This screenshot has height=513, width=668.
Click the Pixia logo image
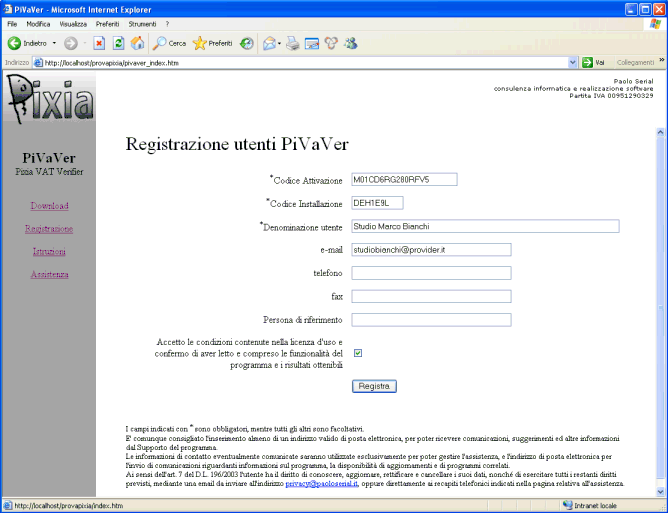pyautogui.click(x=49, y=99)
